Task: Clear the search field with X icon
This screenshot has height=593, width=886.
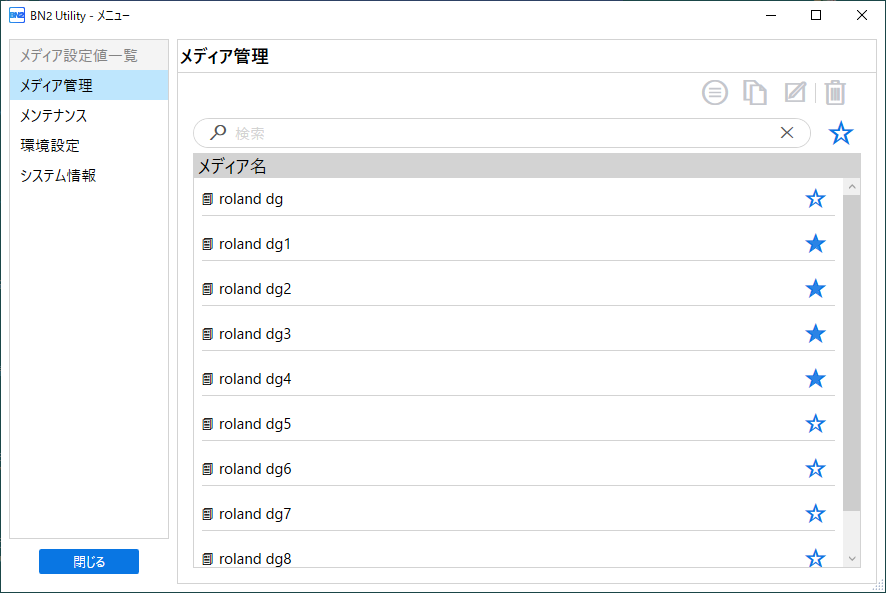Action: point(787,133)
